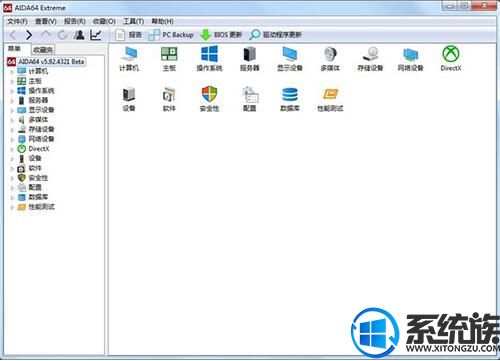Open the 存储设备 storage icon in main panel
Image resolution: width=500 pixels, height=361 pixels.
point(370,59)
